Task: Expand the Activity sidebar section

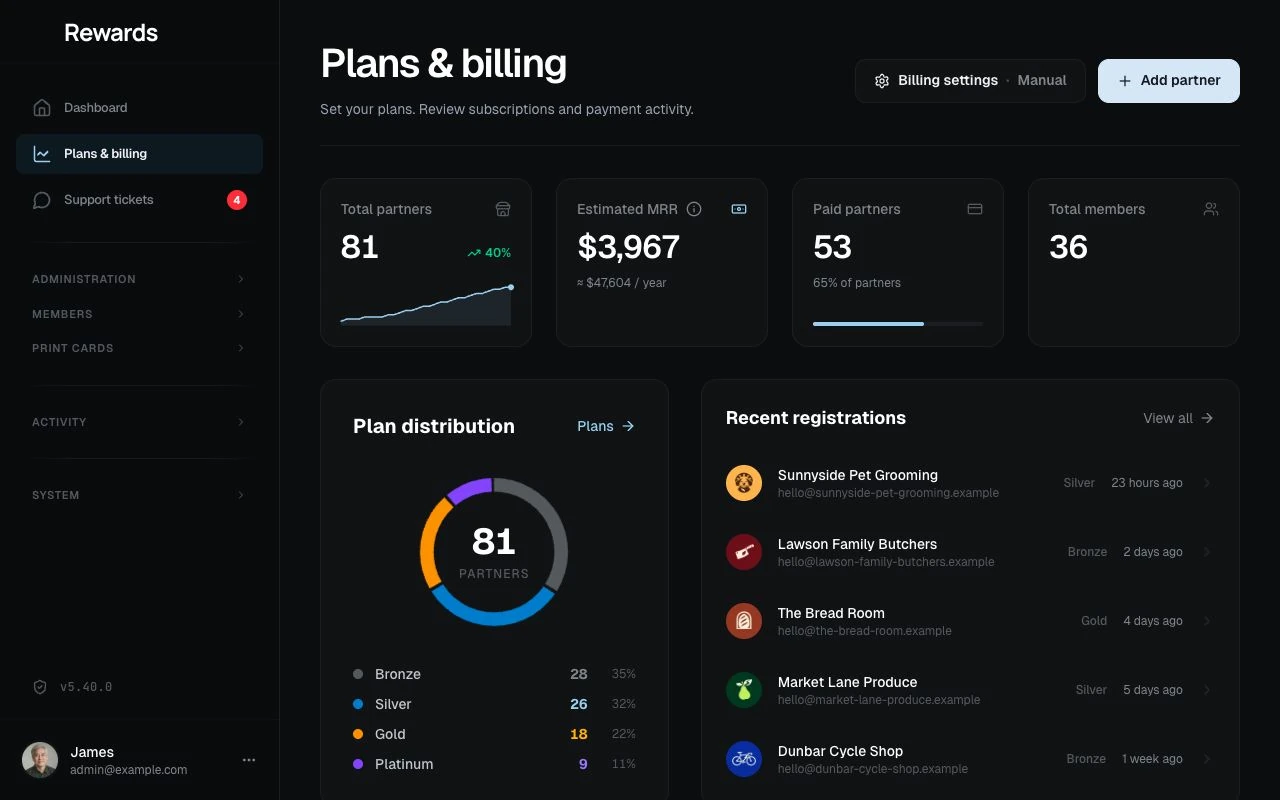Action: (x=139, y=422)
